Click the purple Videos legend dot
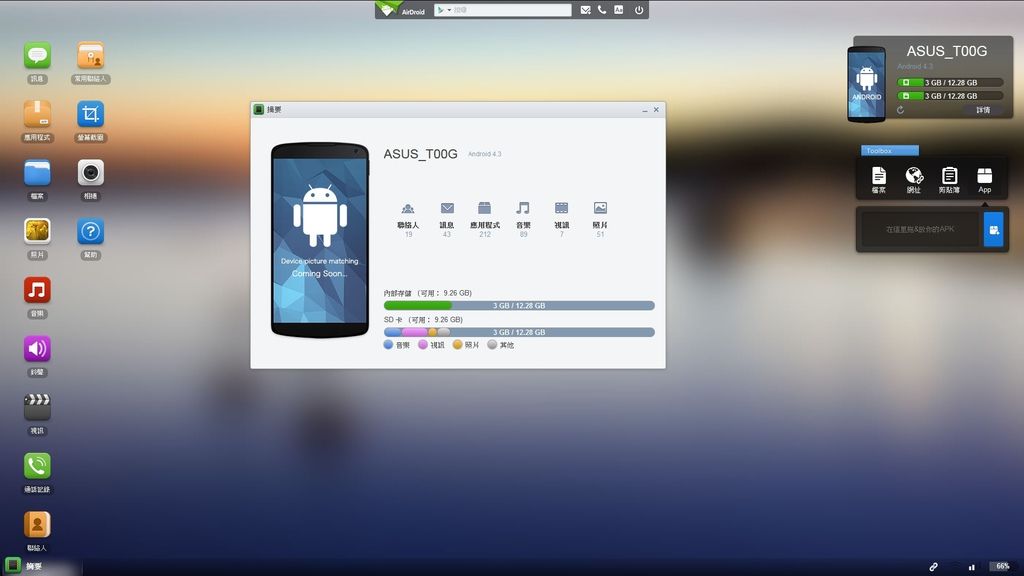 point(423,344)
